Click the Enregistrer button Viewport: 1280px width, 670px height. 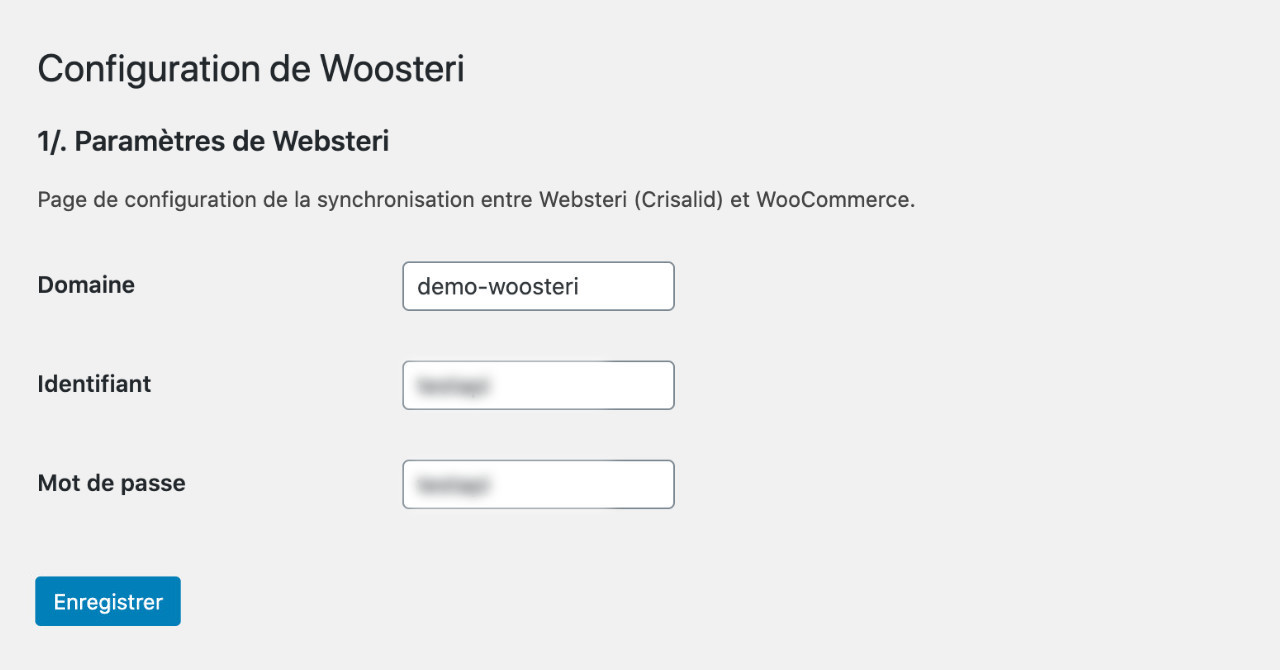108,601
